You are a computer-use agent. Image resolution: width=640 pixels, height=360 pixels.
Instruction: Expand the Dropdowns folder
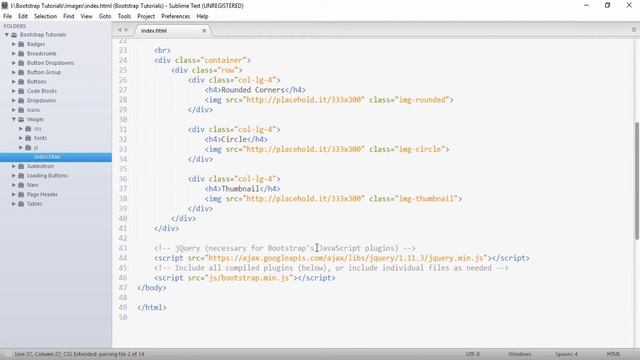[x=14, y=100]
